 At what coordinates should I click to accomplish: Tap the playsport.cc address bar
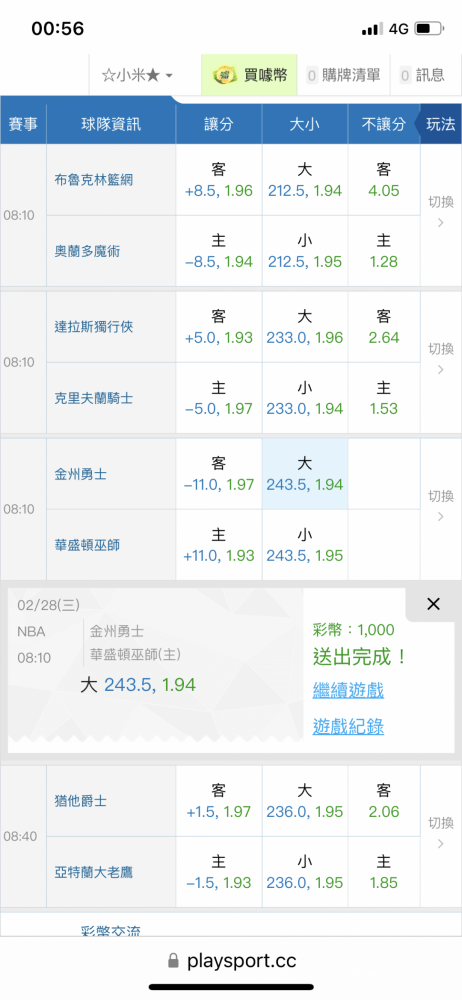(x=231, y=960)
